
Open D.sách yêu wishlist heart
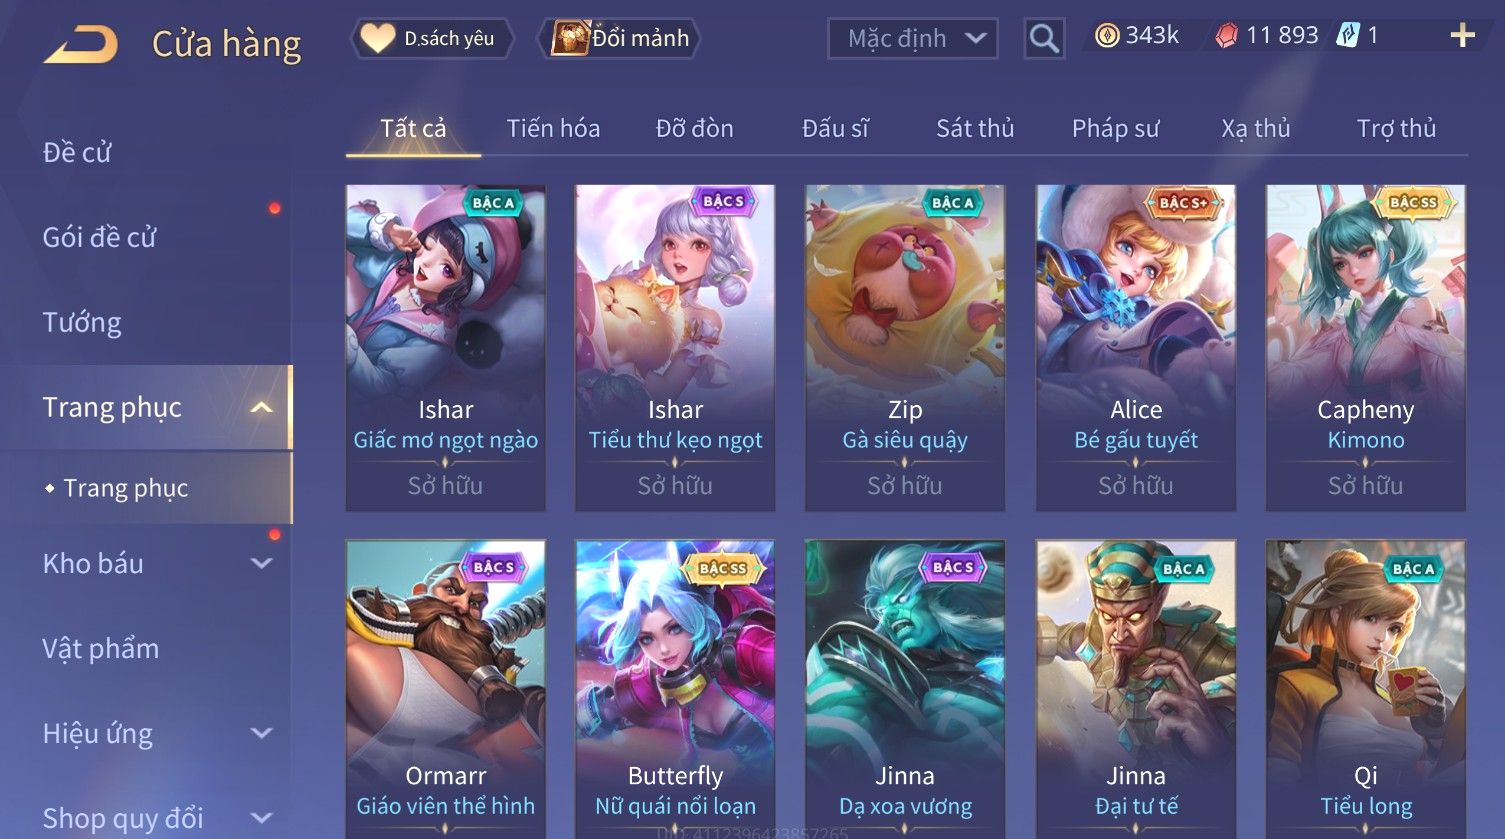[x=377, y=39]
